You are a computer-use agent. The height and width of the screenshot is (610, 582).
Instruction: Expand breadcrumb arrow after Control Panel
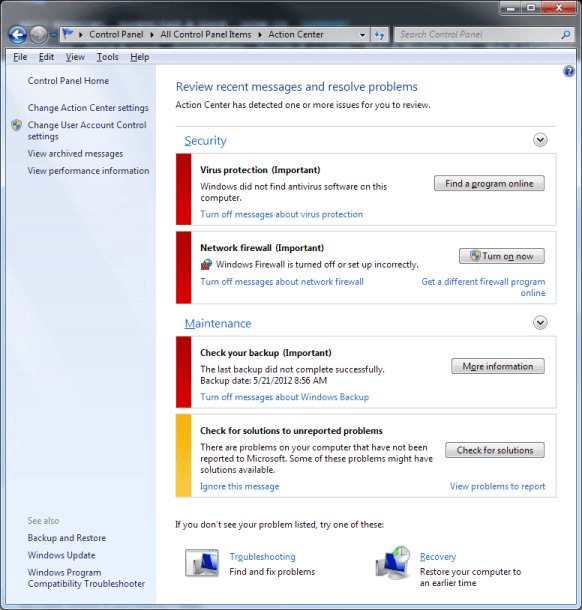click(x=152, y=35)
